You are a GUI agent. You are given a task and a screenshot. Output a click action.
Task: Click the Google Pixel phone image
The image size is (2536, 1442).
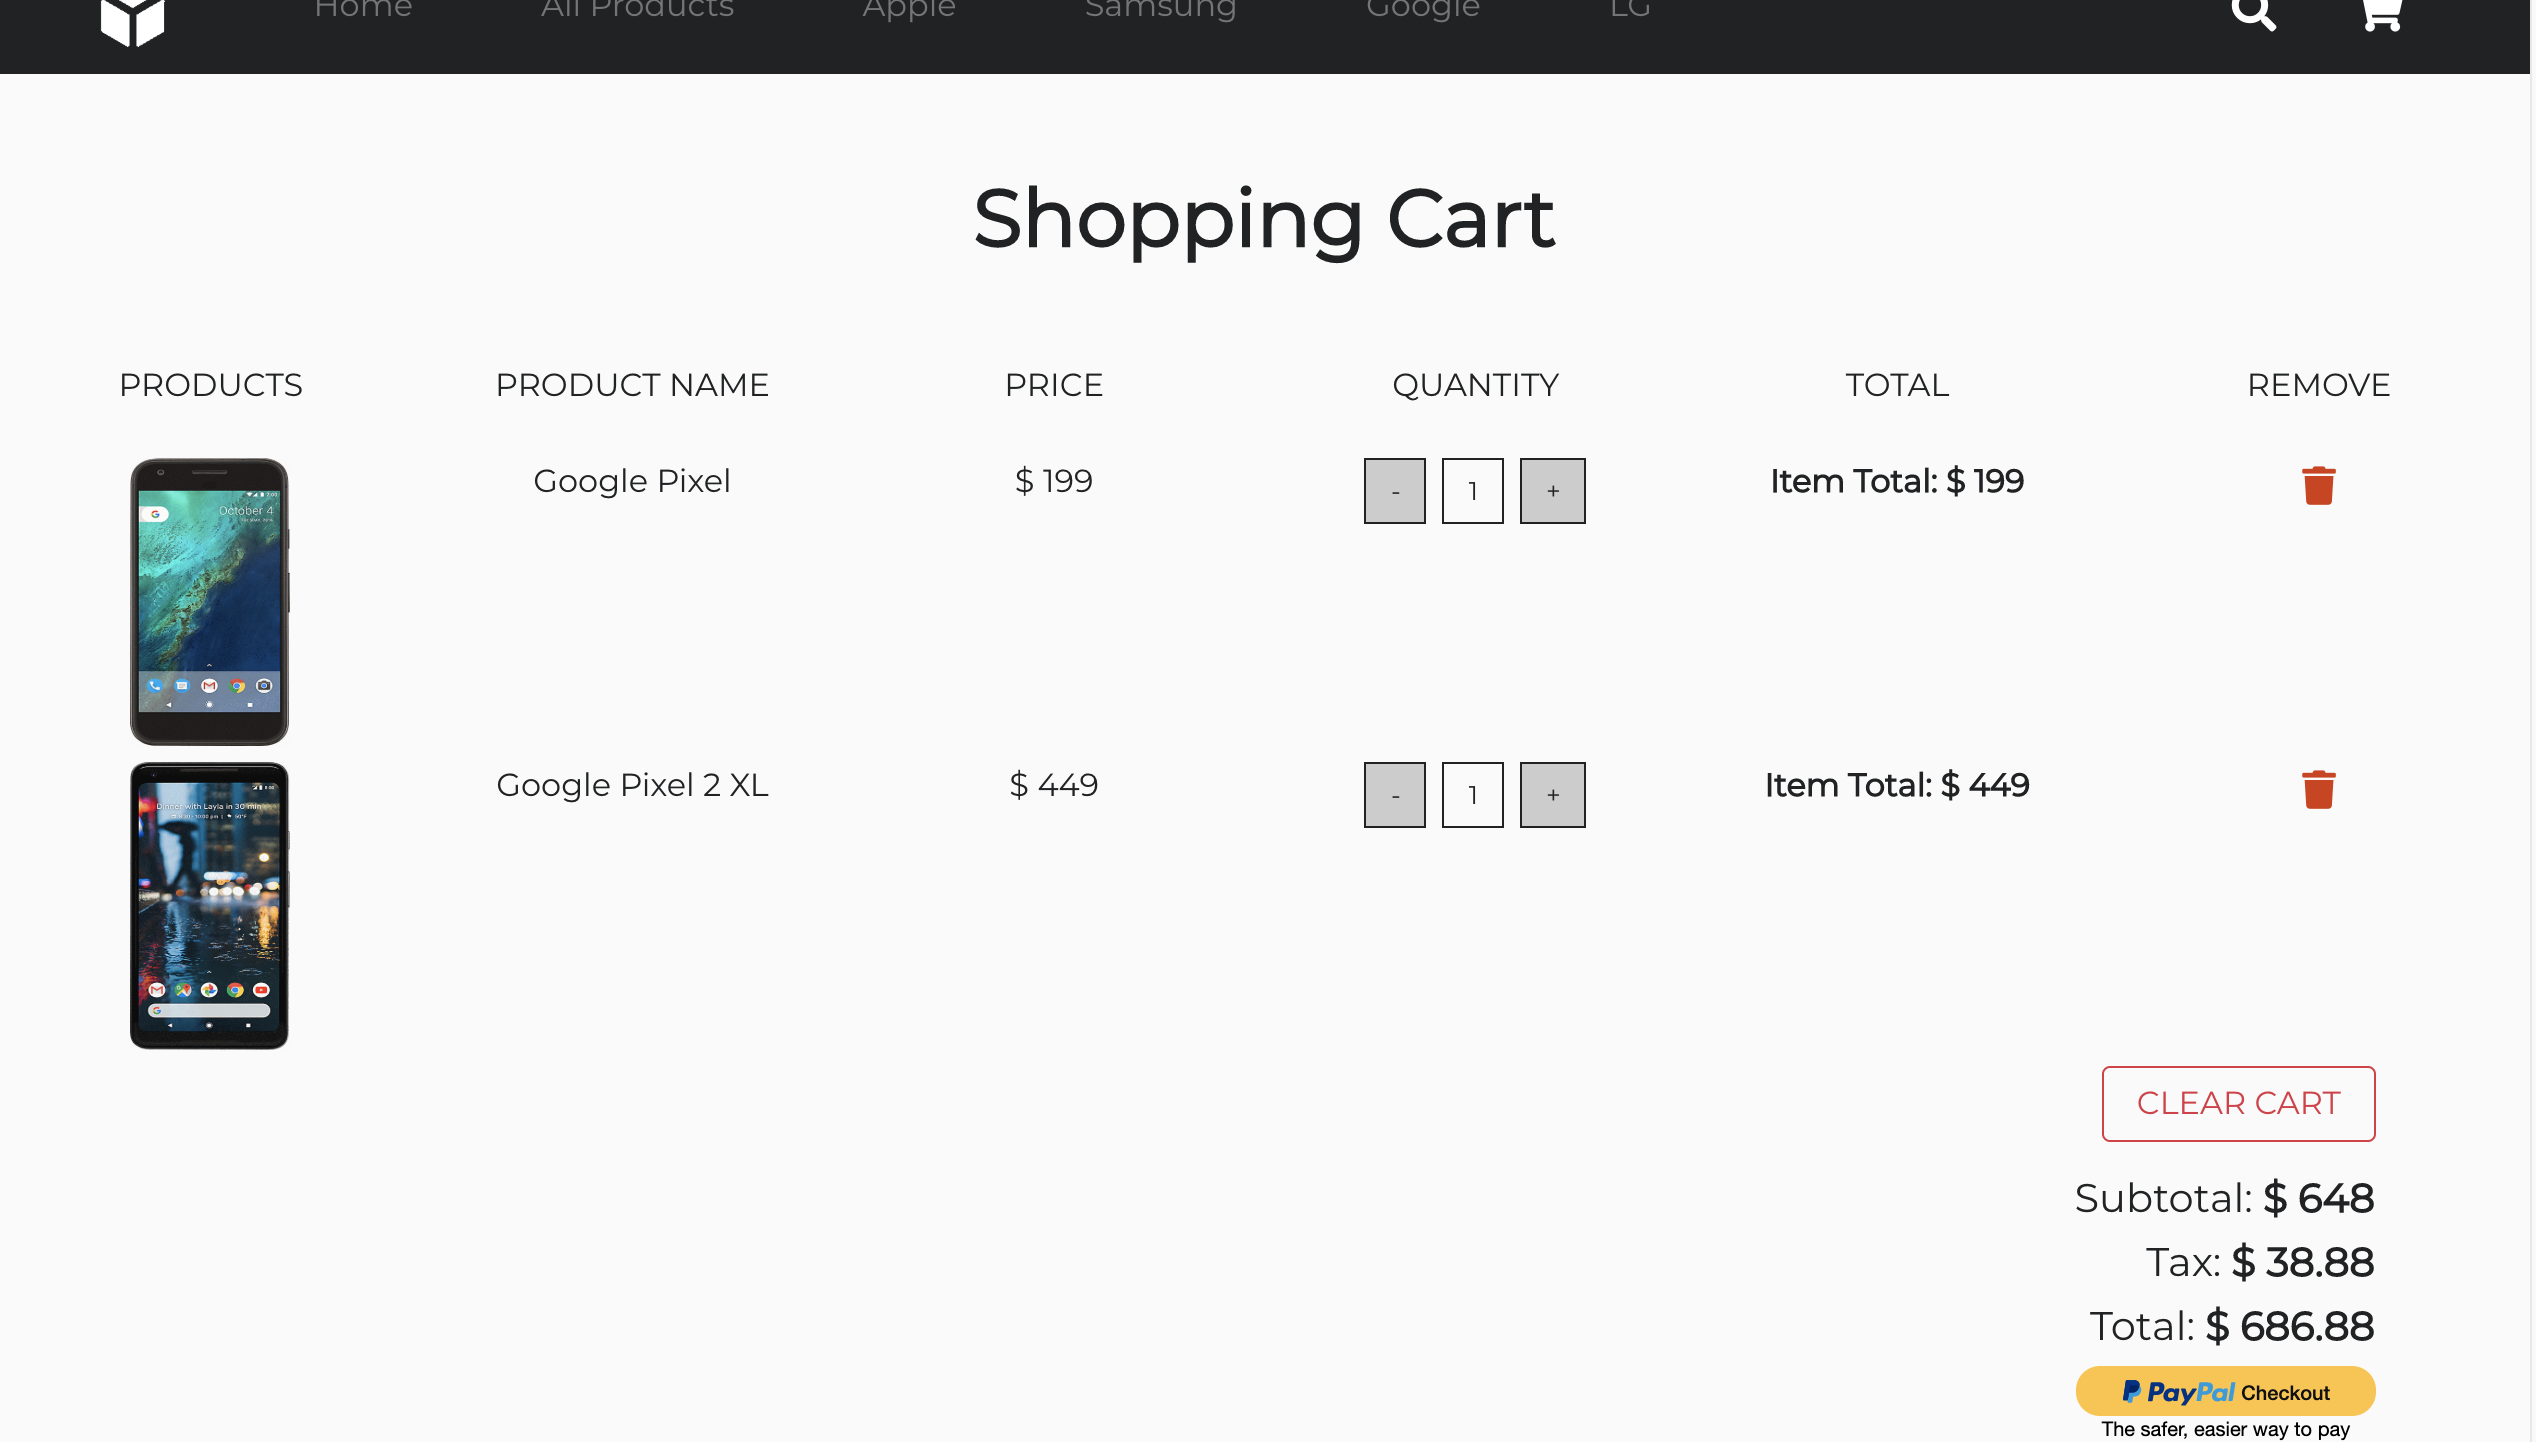[209, 601]
